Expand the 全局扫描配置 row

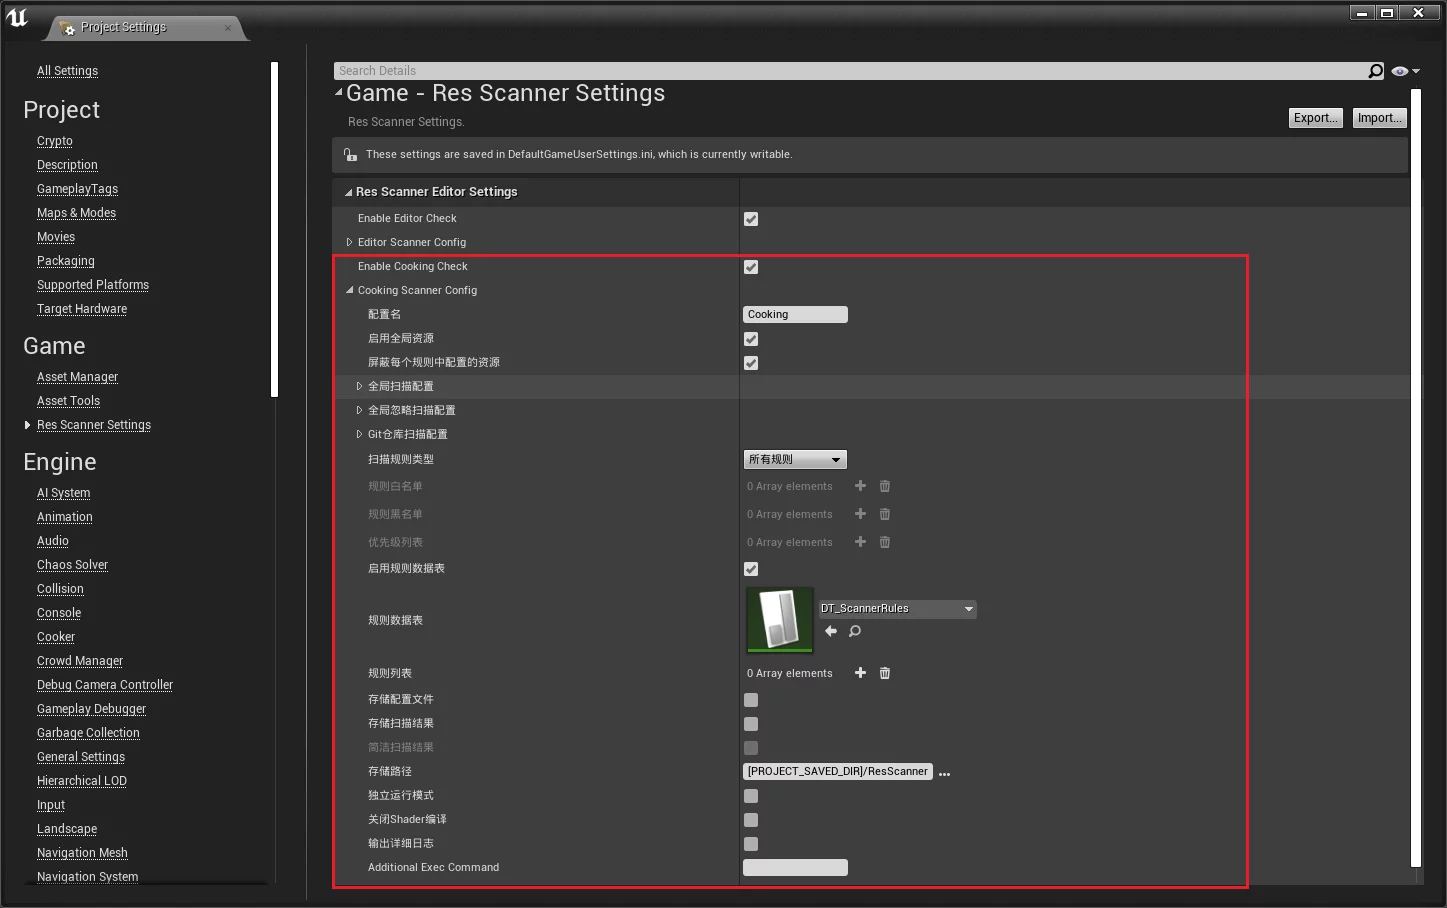pos(359,386)
